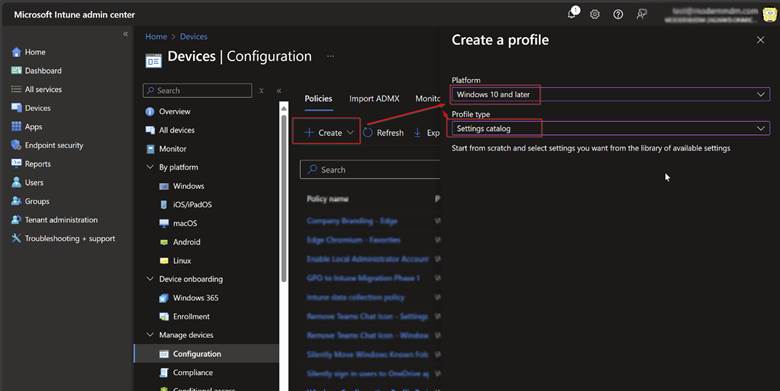Click Devices breadcrumb link
Screen dimensions: 780x391
194,36
